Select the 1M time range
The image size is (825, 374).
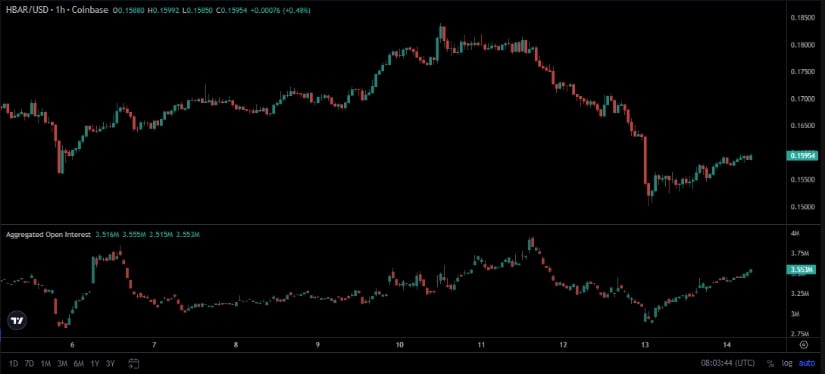pyautogui.click(x=46, y=363)
